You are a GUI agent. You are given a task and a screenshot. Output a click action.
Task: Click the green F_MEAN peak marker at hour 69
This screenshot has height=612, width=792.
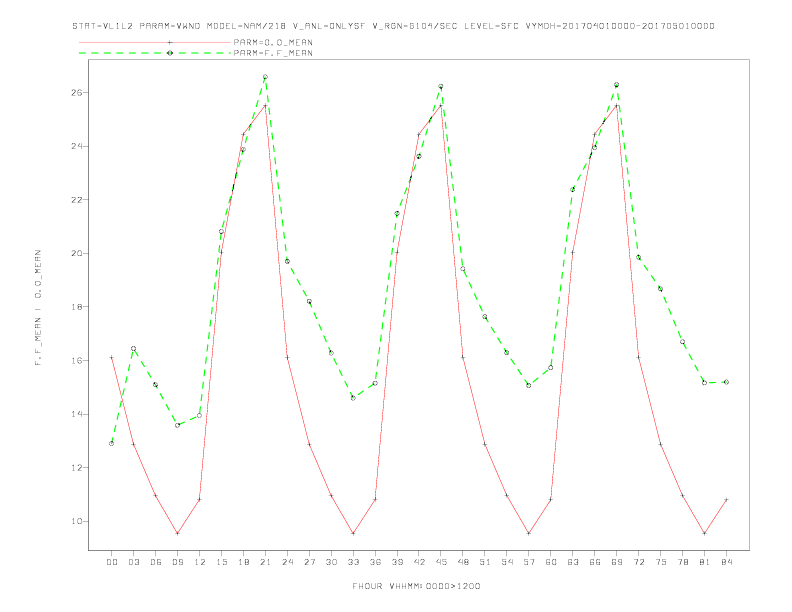click(617, 85)
